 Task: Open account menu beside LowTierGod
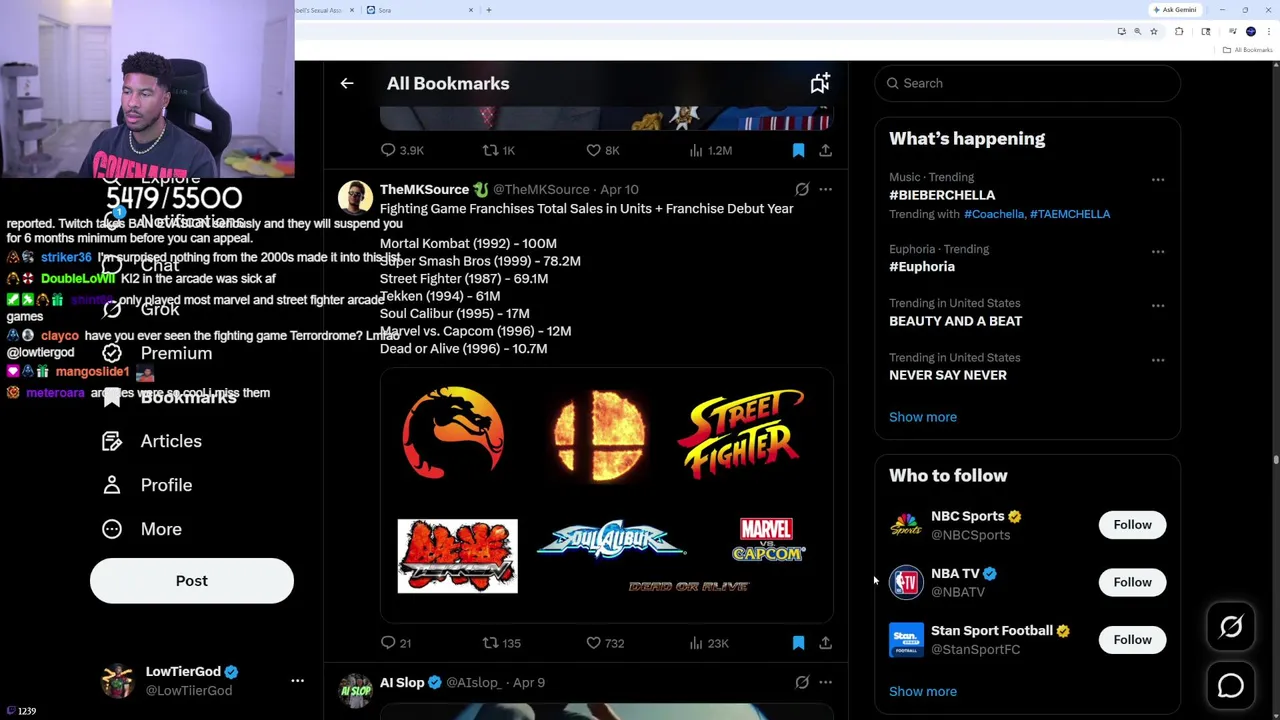[297, 681]
